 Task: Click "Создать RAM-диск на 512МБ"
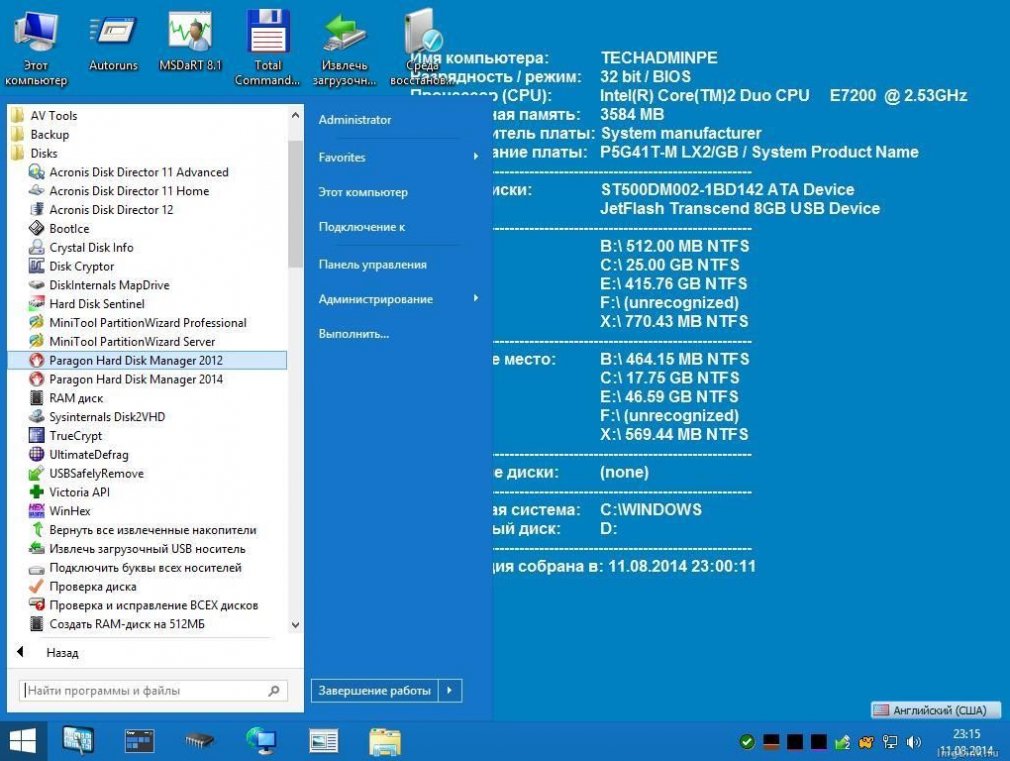[x=127, y=624]
